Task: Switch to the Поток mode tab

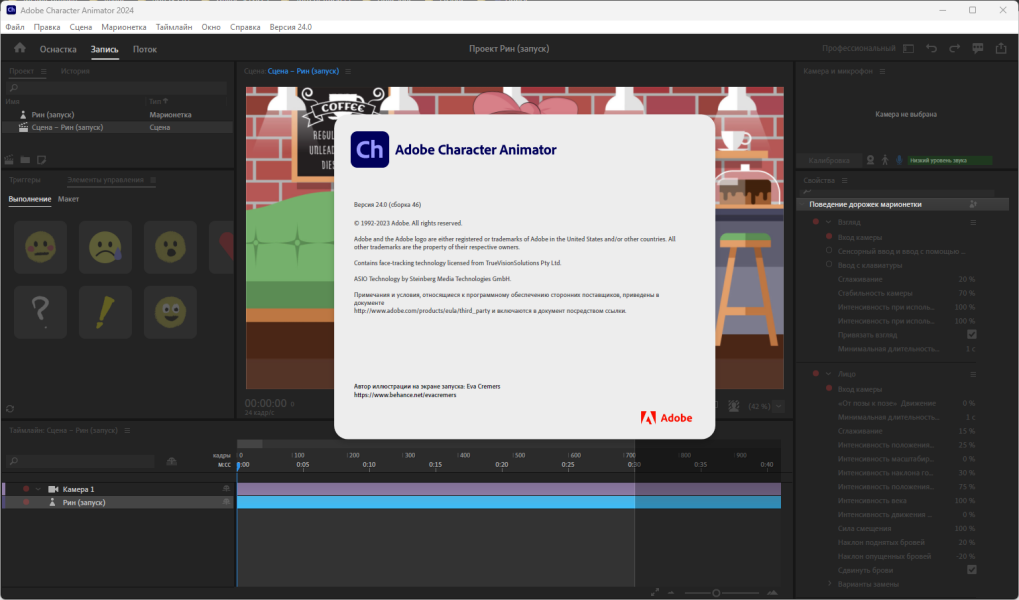Action: pyautogui.click(x=145, y=49)
